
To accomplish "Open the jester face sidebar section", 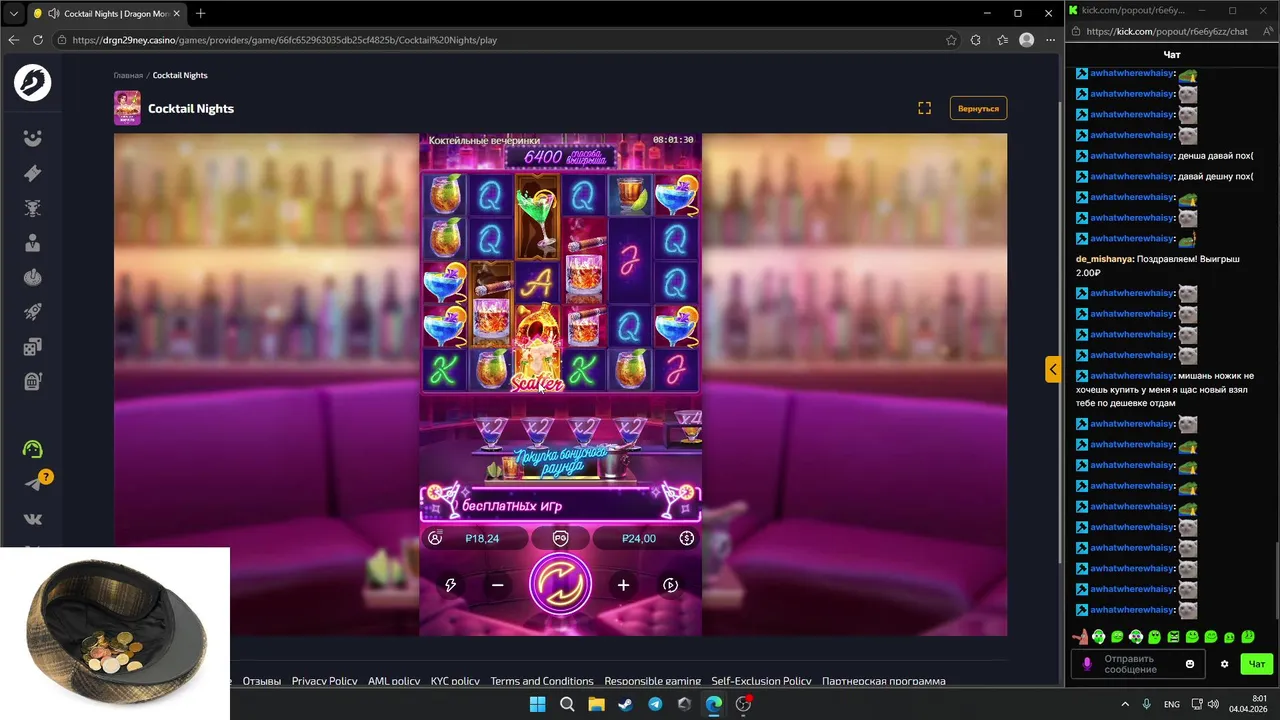I will pos(32,138).
